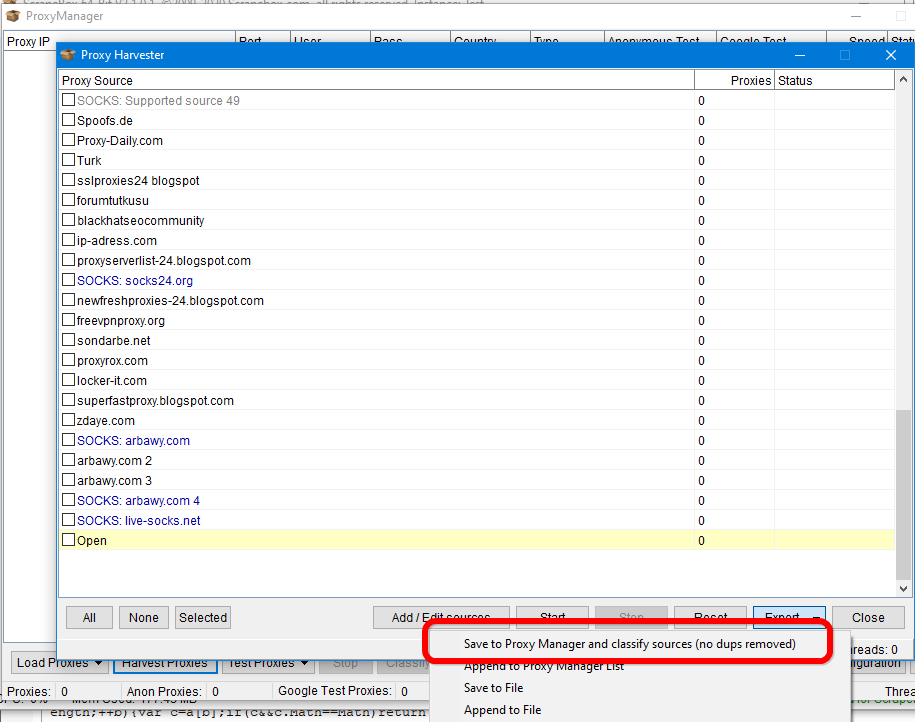Select the SOCKS: arbawy.com 4 row text

[x=138, y=500]
